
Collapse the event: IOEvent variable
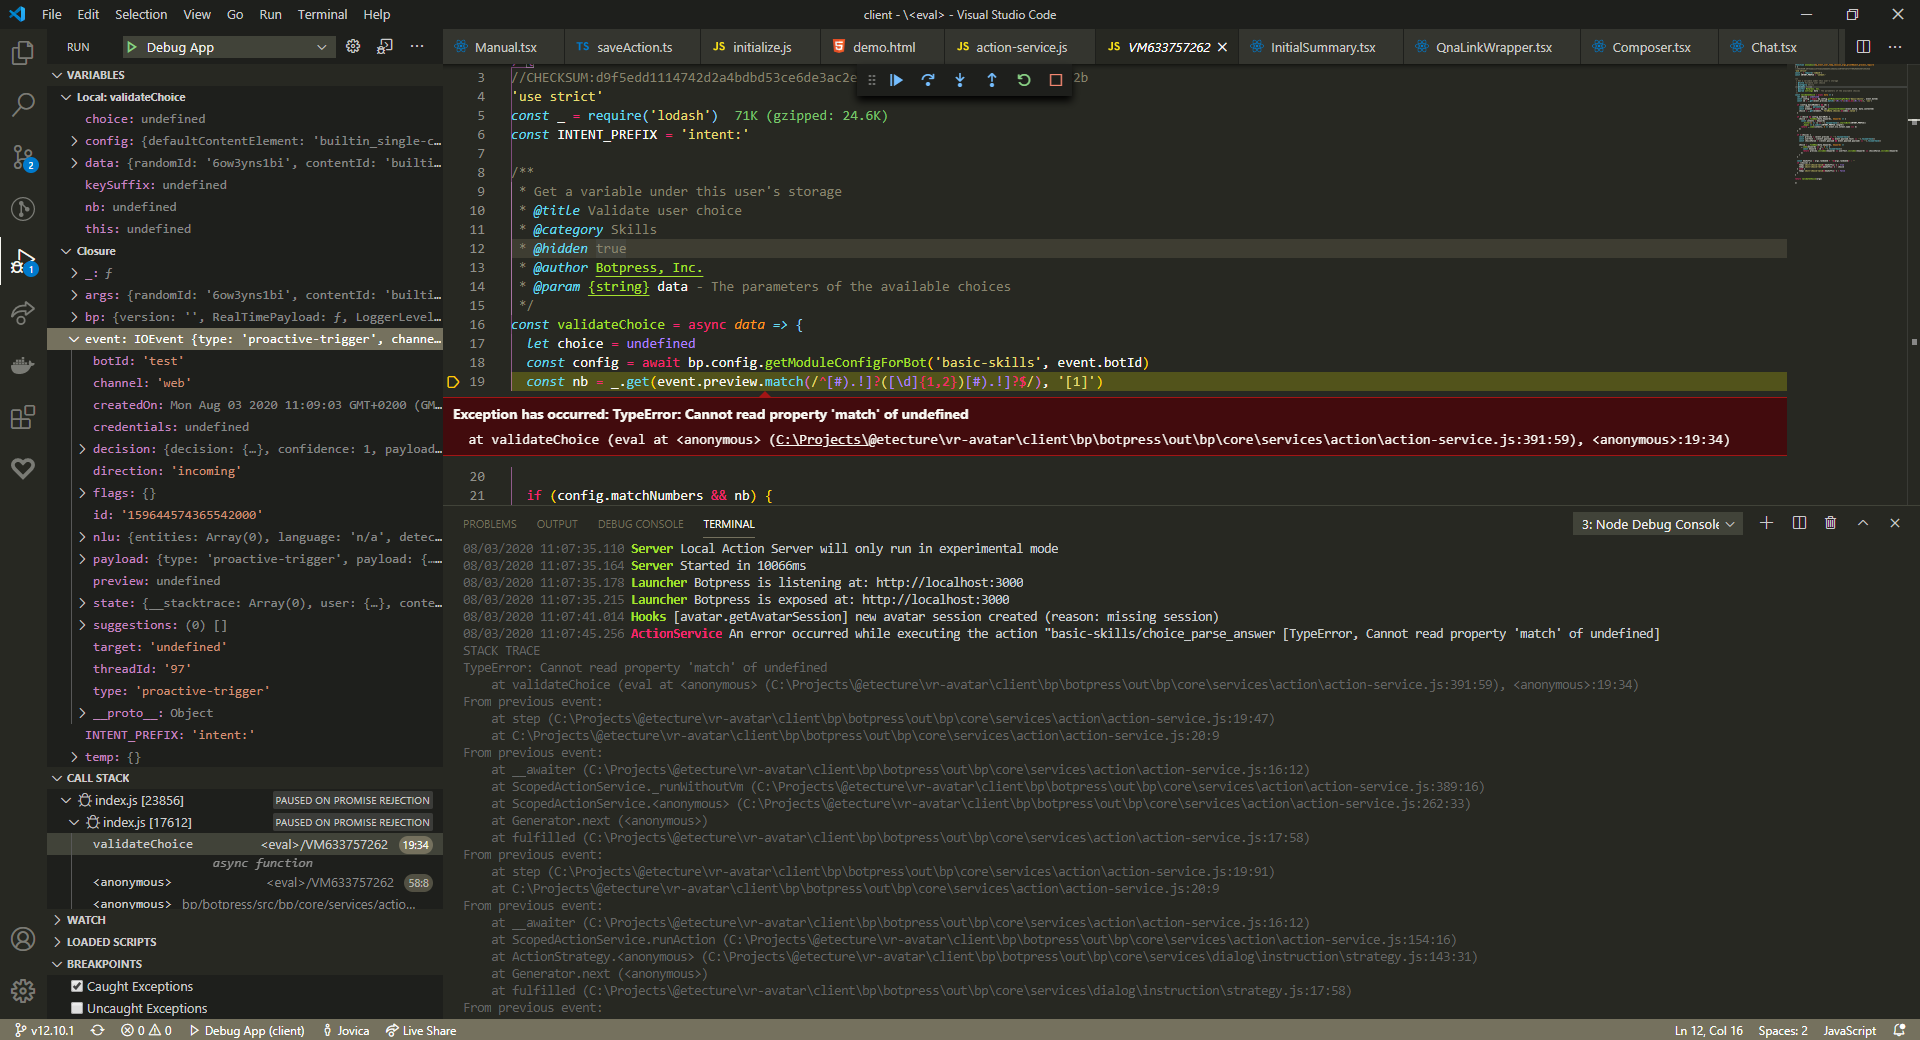click(73, 339)
